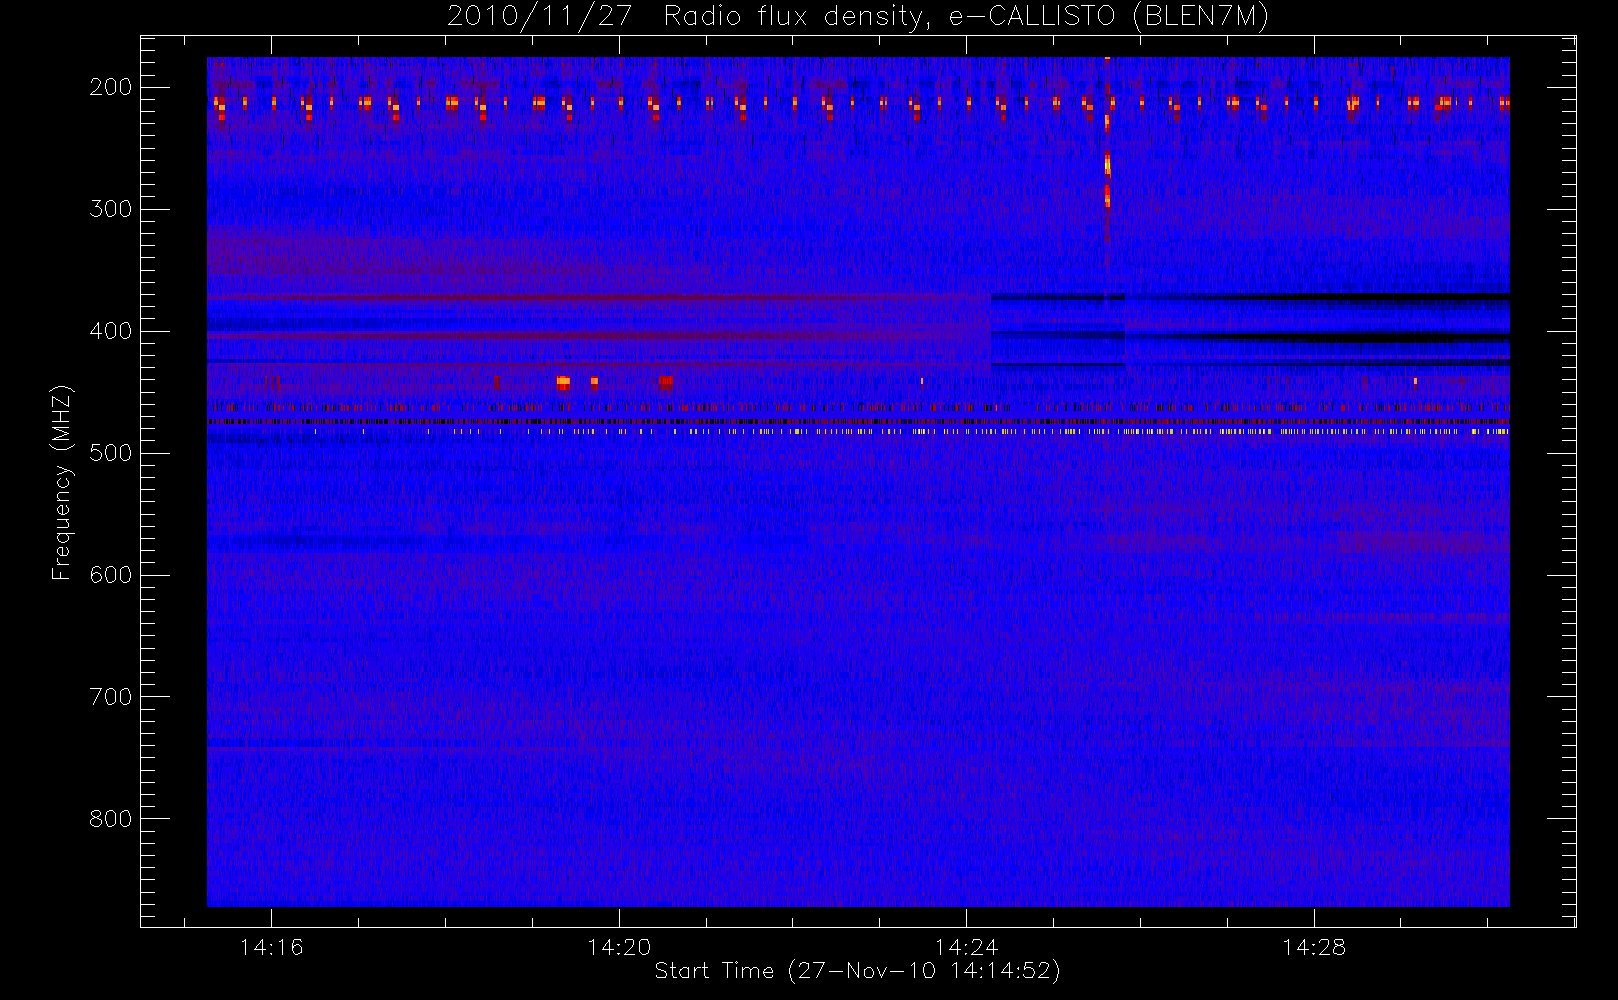Click the large red-yellow blob near 14:19 at 440 MHz
This screenshot has width=1618, height=1000.
[x=563, y=382]
